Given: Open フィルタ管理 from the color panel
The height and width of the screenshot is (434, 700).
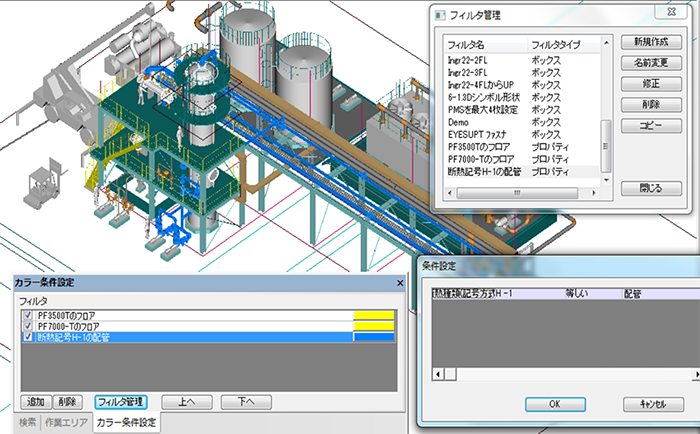Looking at the screenshot, I should coord(120,401).
